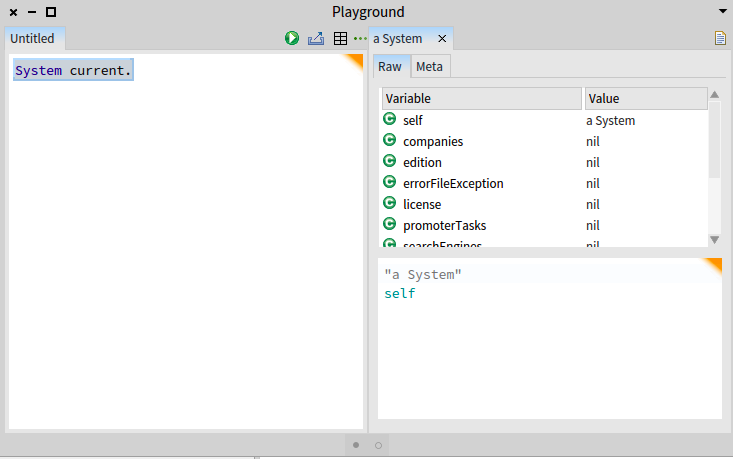
Task: Open the bindings table icon
Action: point(340,38)
